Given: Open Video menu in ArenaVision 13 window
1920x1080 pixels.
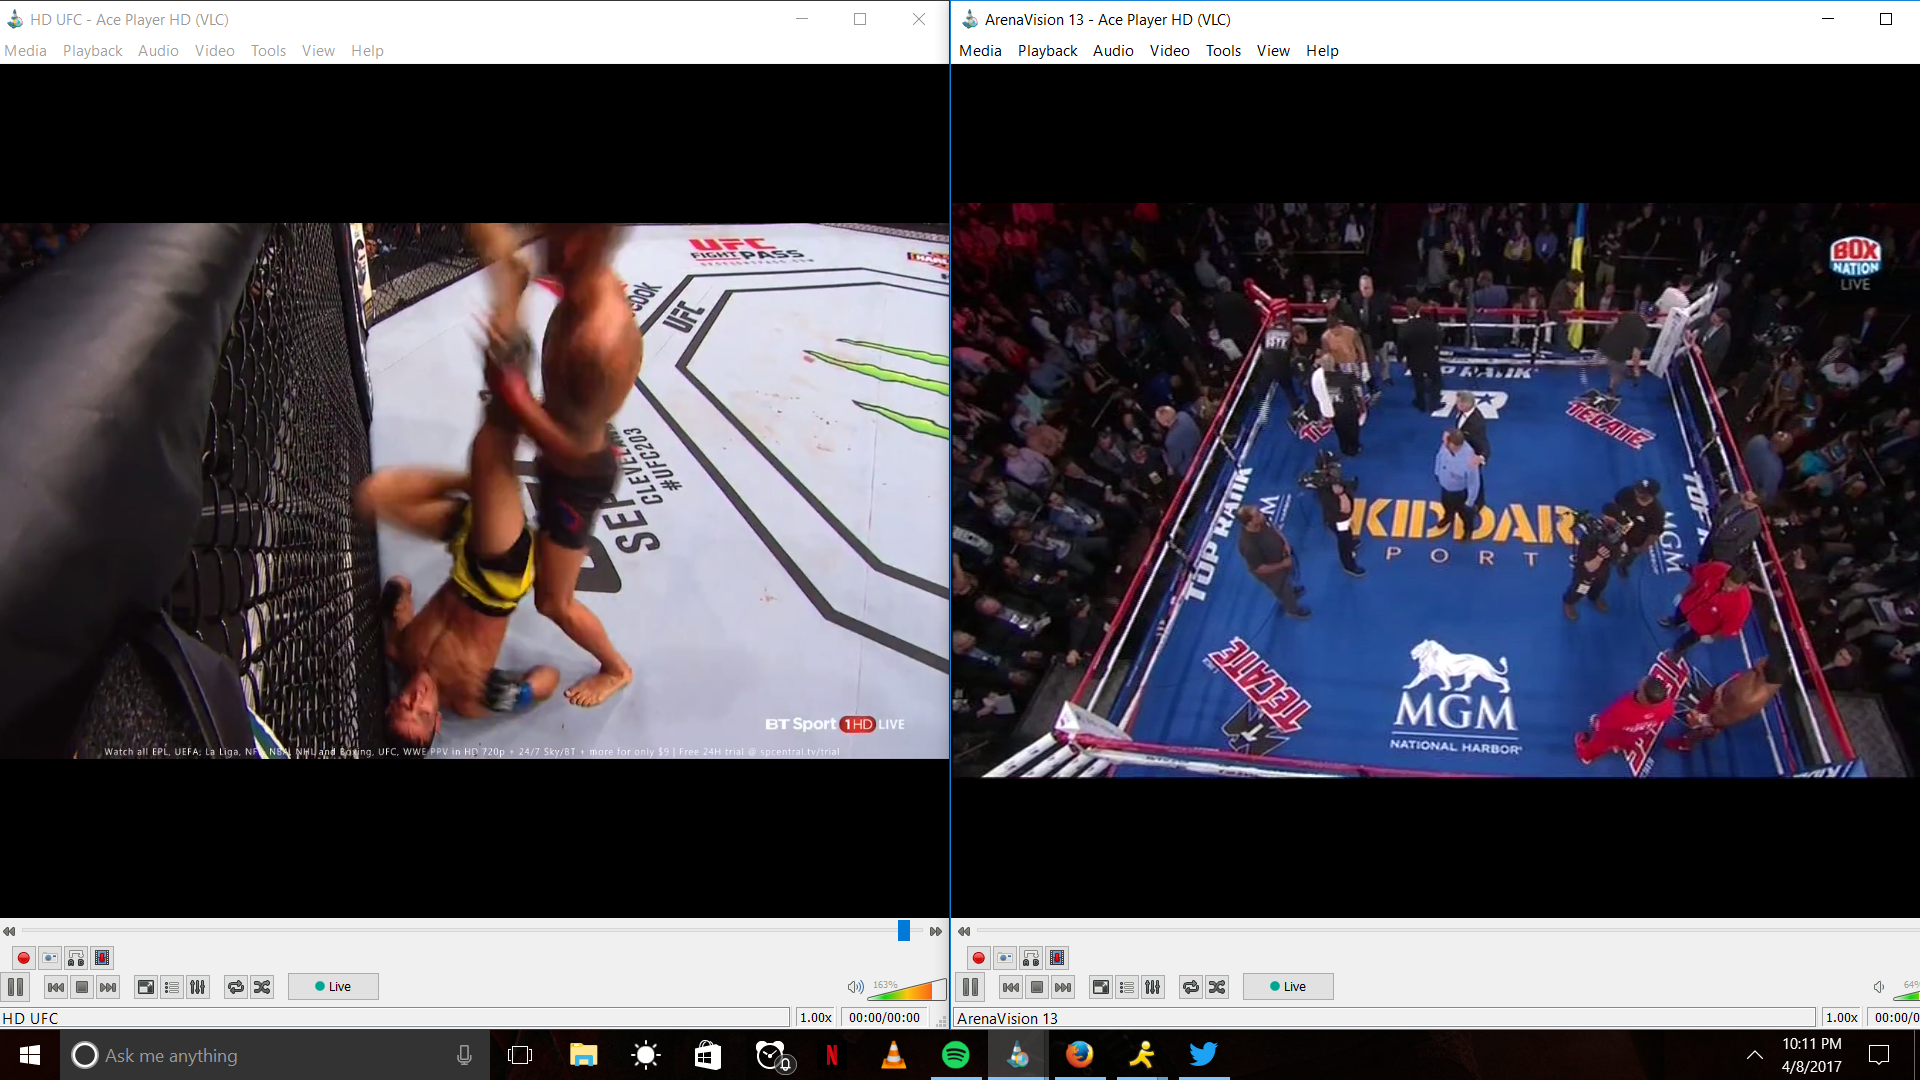Looking at the screenshot, I should 1170,51.
